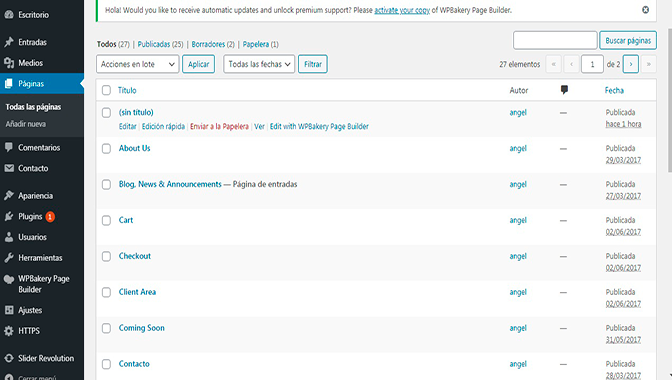Click the Escritorio dashboard icon
Image resolution: width=672 pixels, height=380 pixels.
point(9,15)
